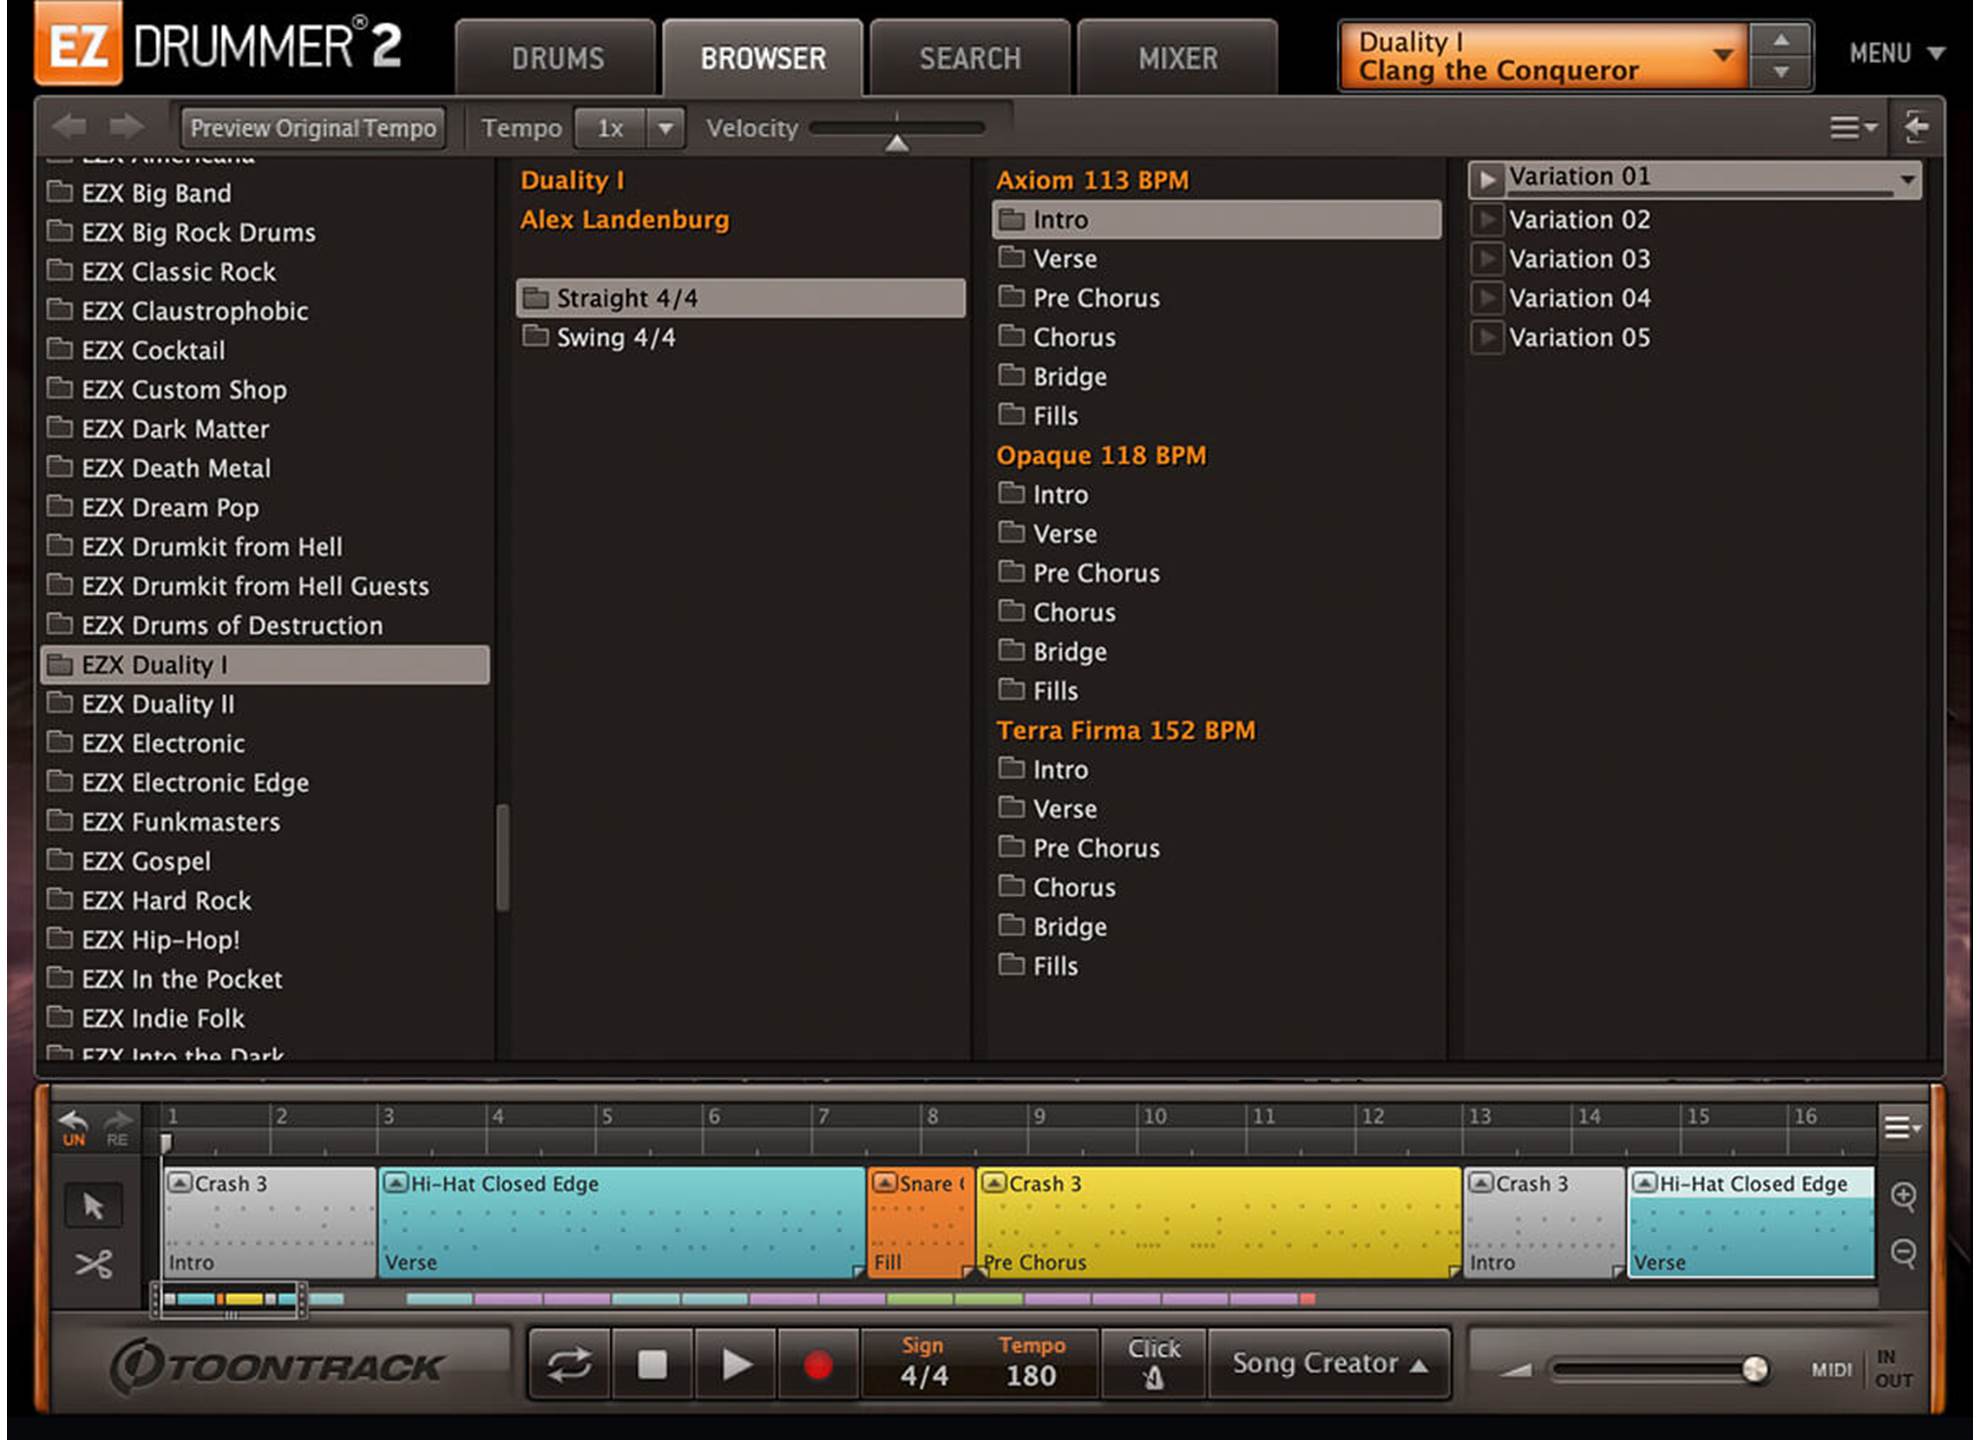Toggle Preview Original Tempo

pos(313,128)
